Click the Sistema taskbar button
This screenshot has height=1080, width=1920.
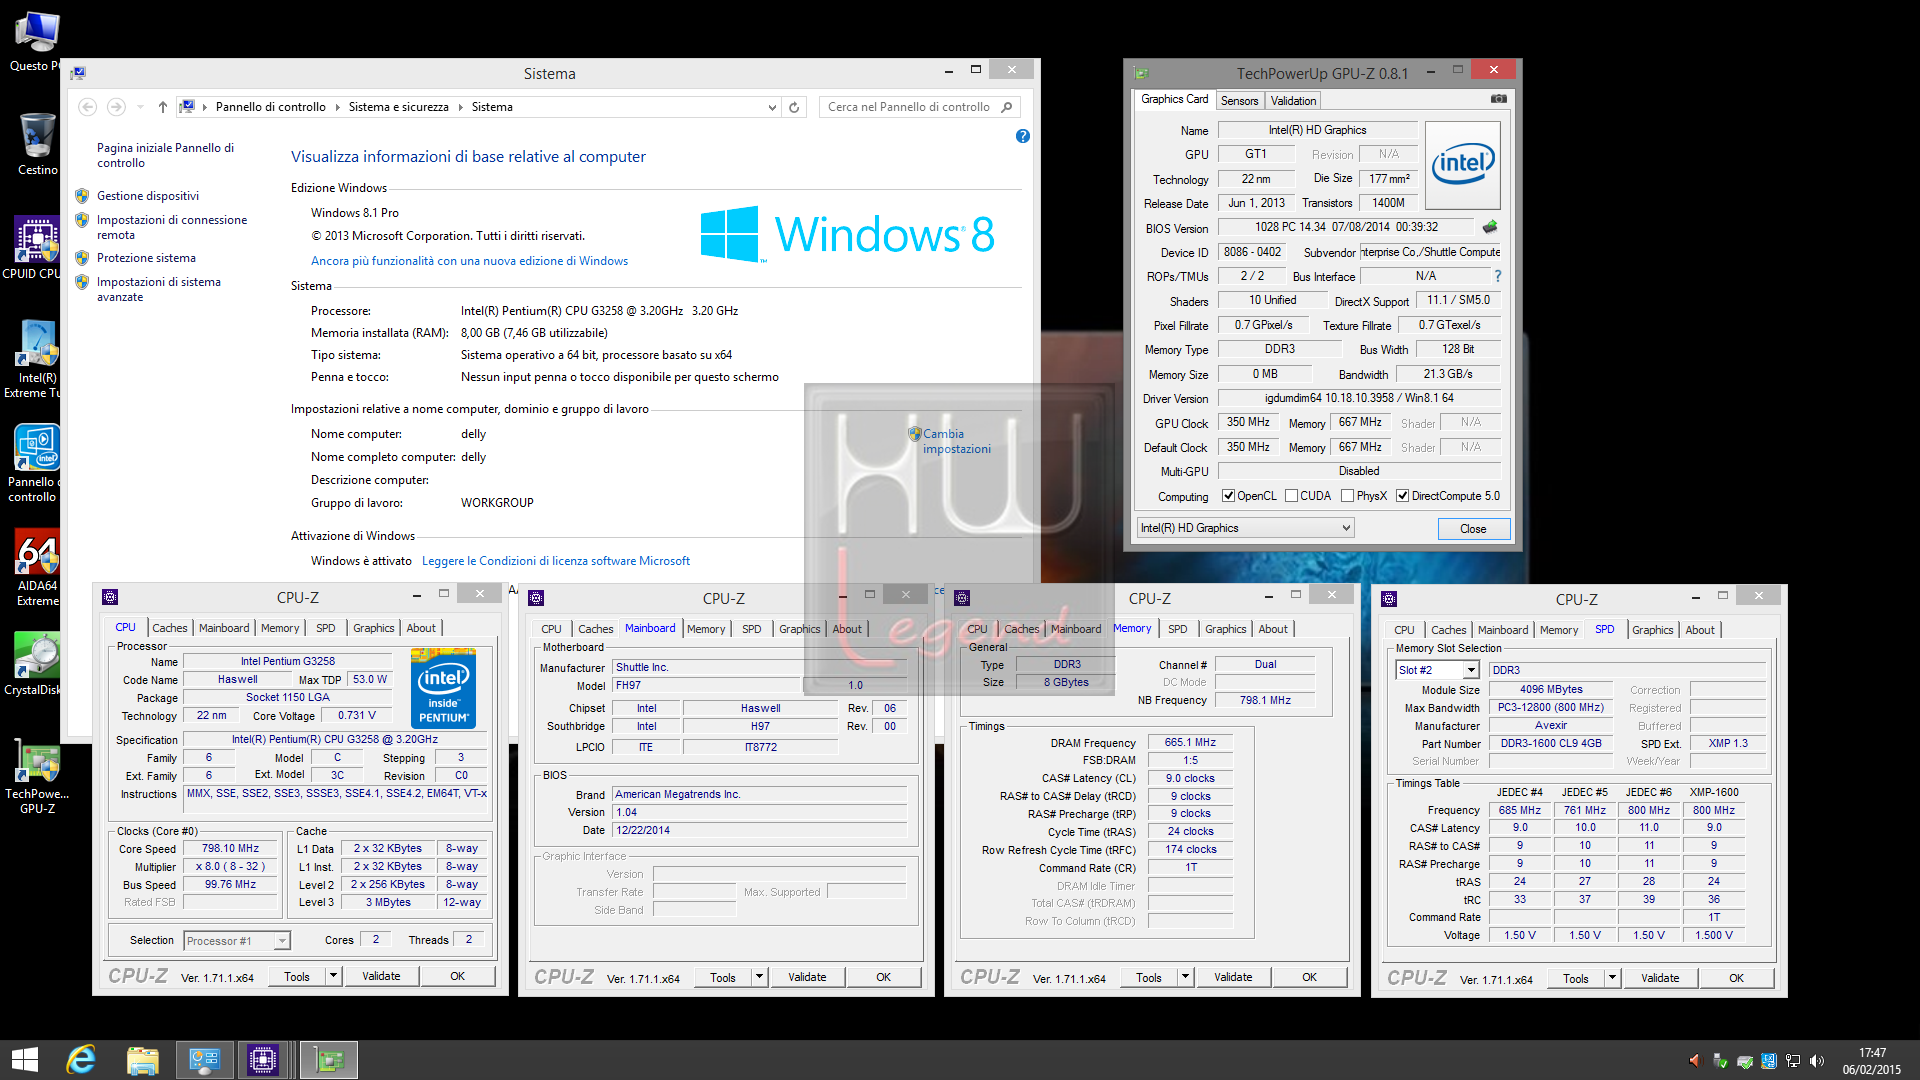(204, 1060)
